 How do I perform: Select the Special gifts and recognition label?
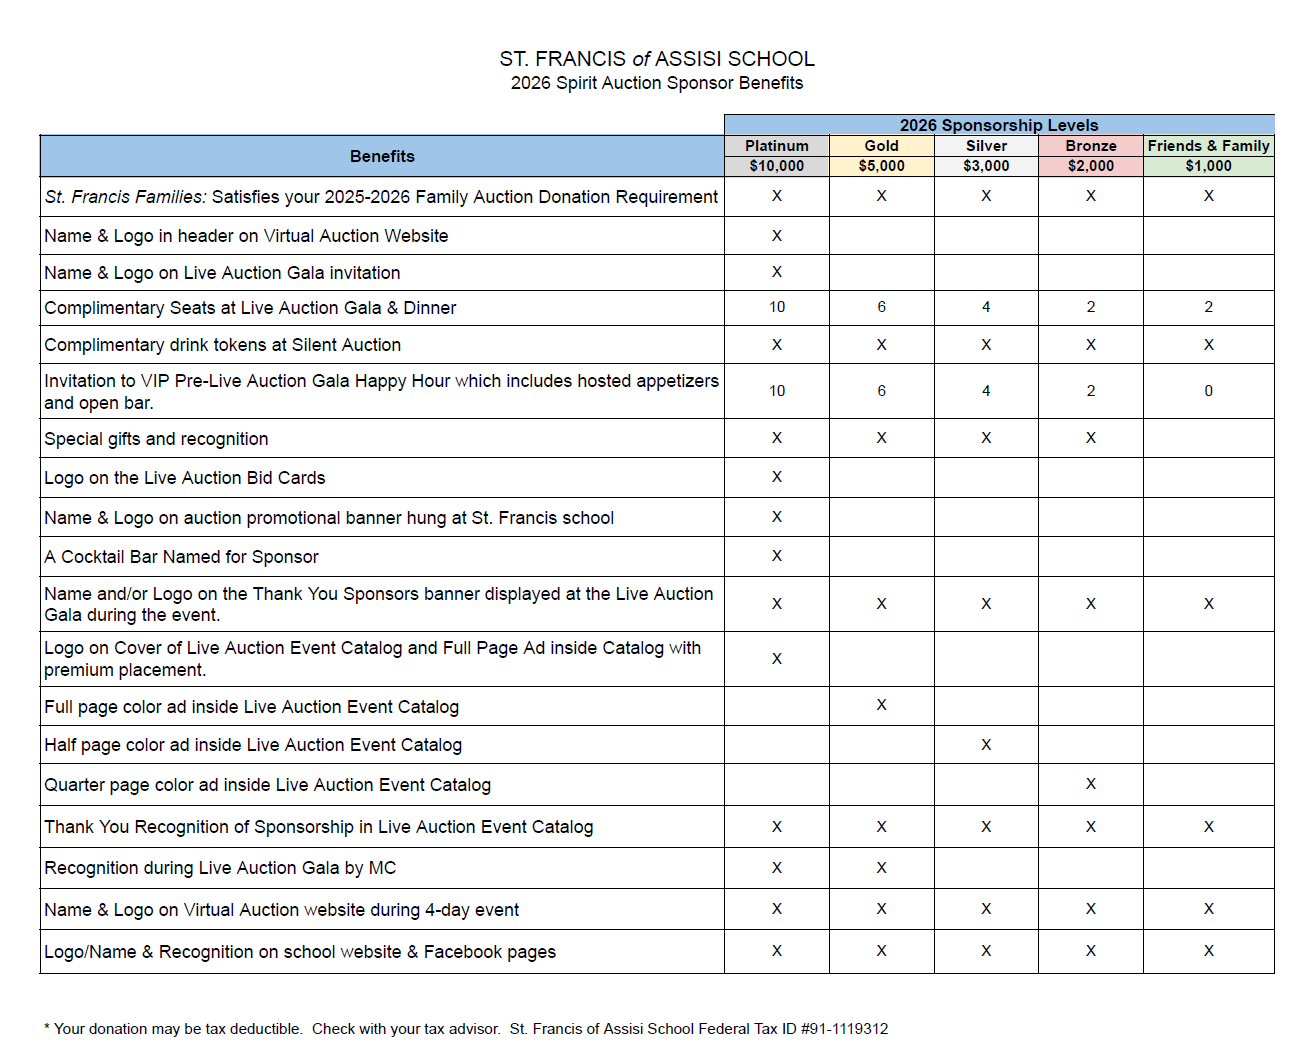pos(156,439)
